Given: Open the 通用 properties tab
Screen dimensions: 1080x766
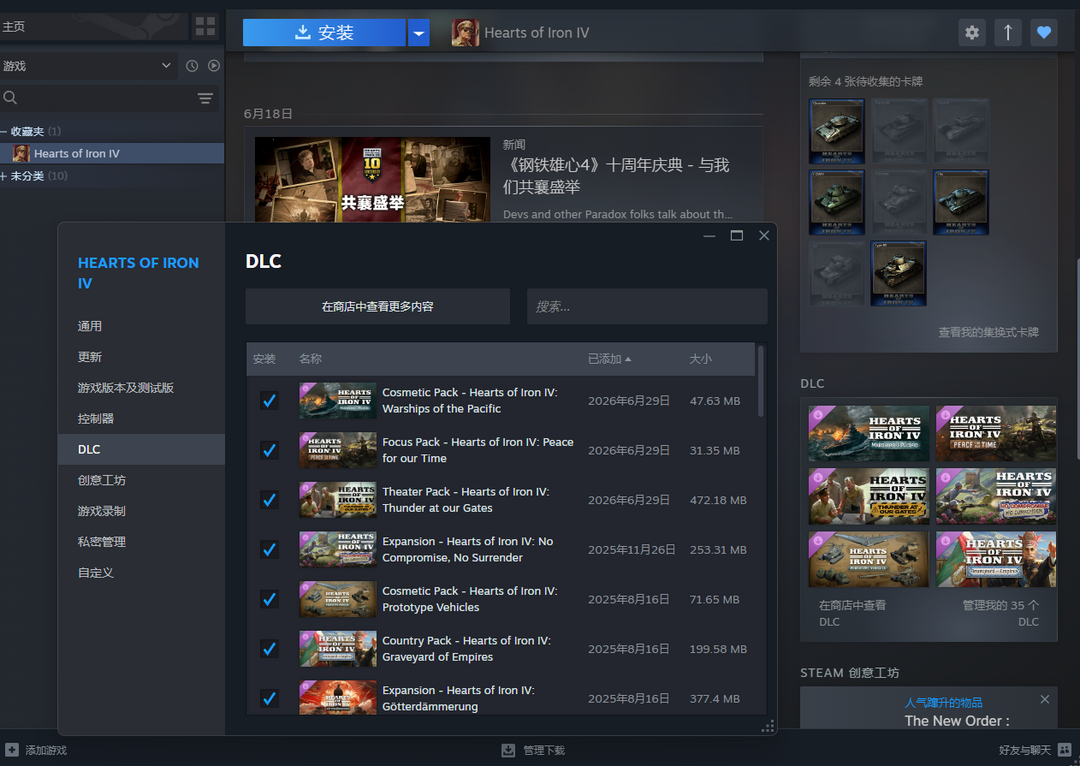Looking at the screenshot, I should 141,326.
